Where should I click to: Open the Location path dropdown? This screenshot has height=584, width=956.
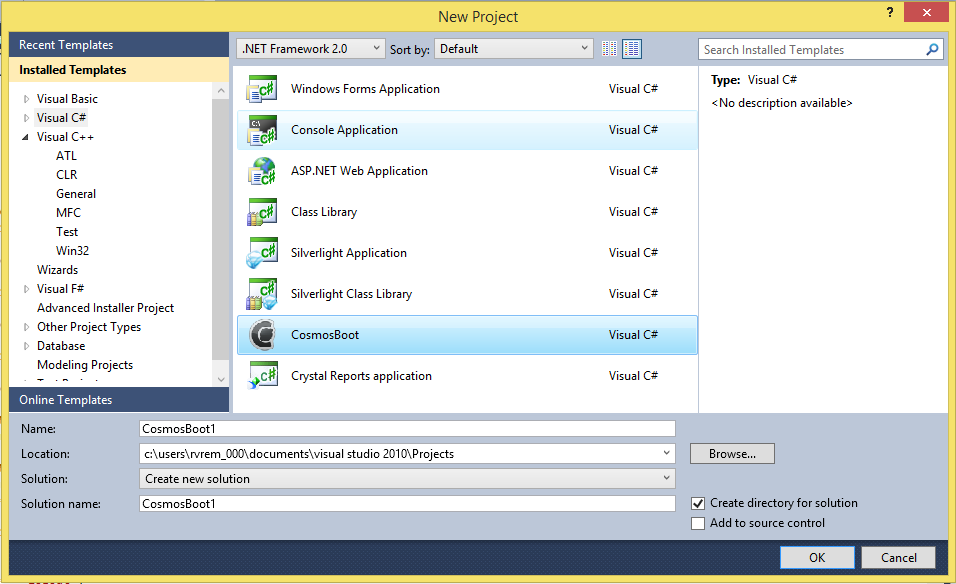point(666,454)
